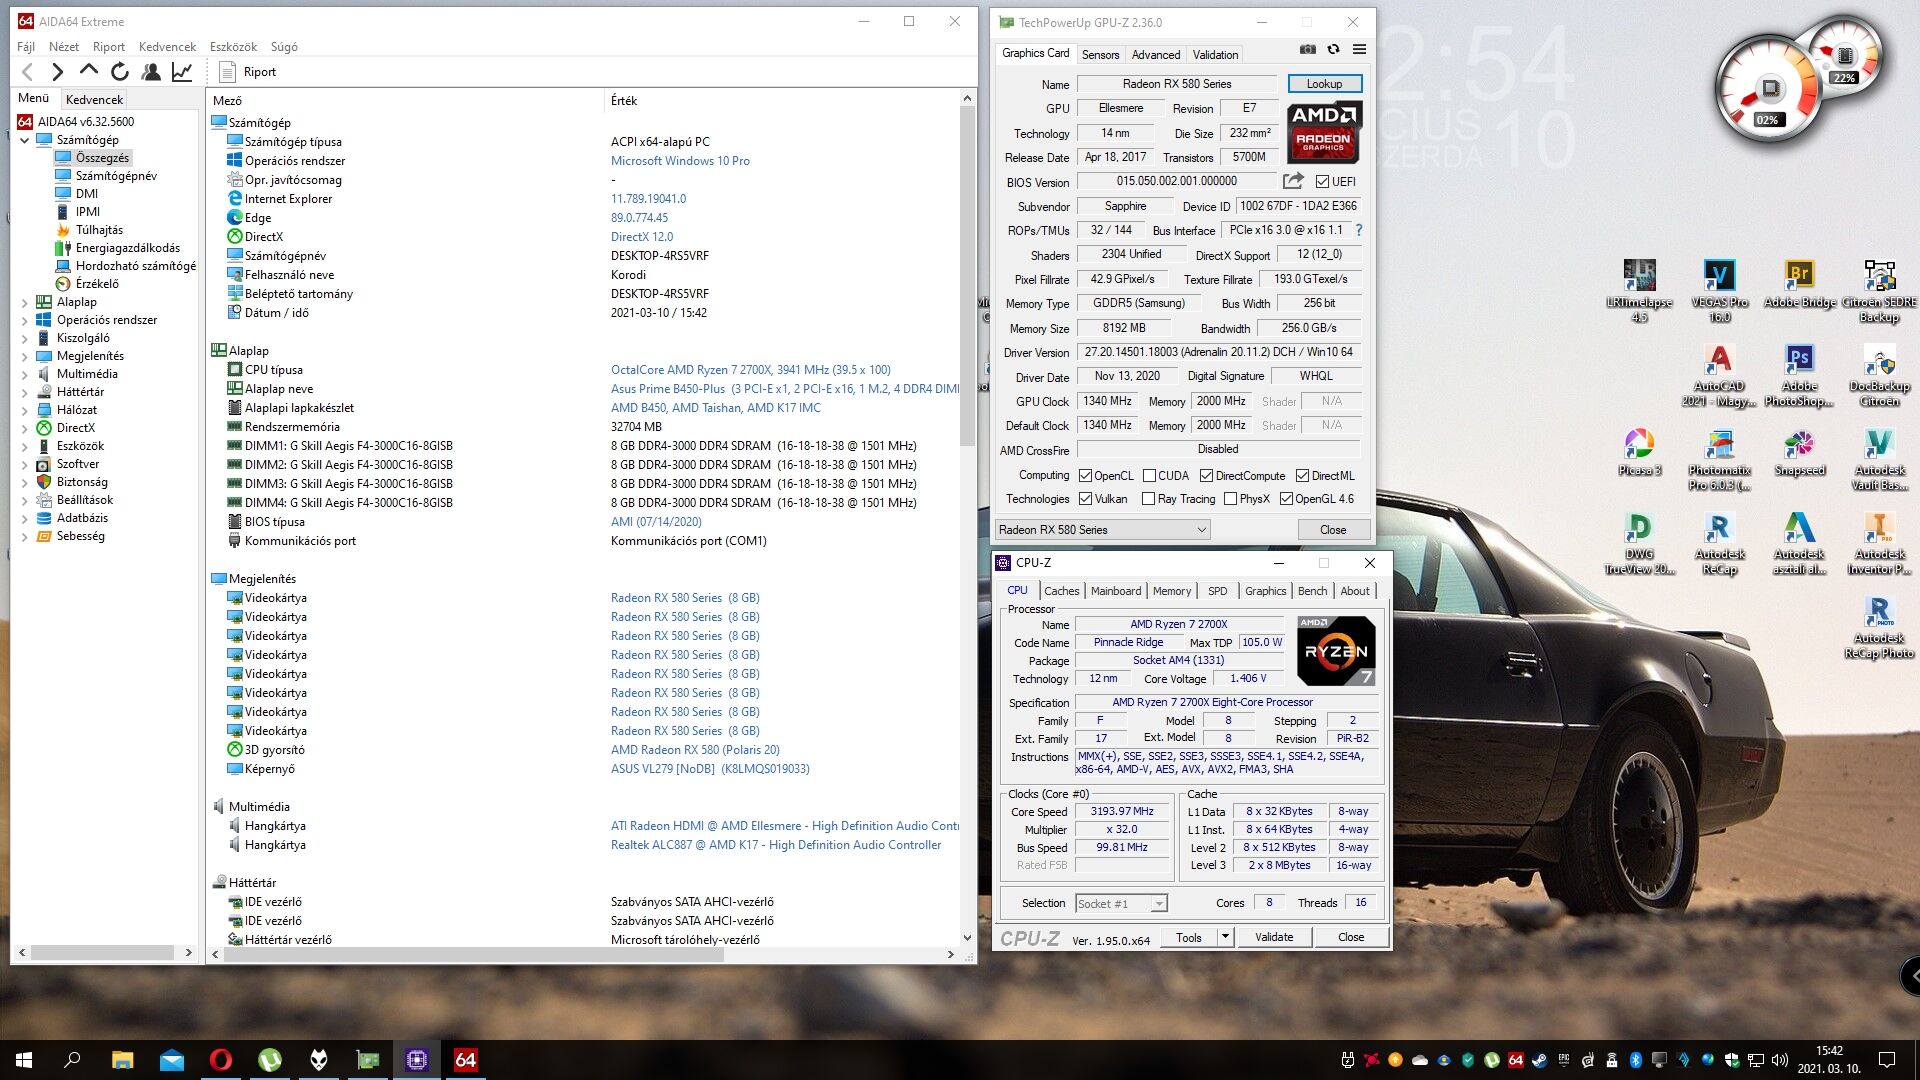Open Microsoft Windows 10 Pro link

point(680,161)
